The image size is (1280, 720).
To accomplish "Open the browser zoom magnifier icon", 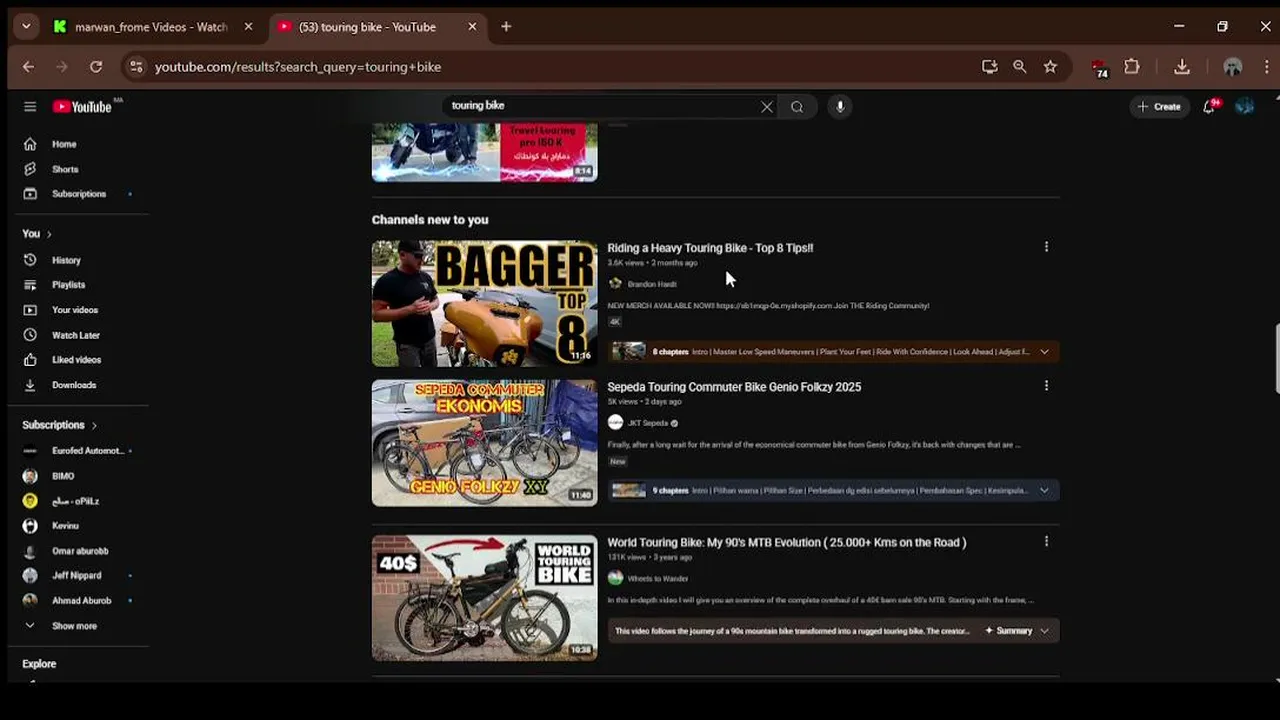I will pos(1019,67).
